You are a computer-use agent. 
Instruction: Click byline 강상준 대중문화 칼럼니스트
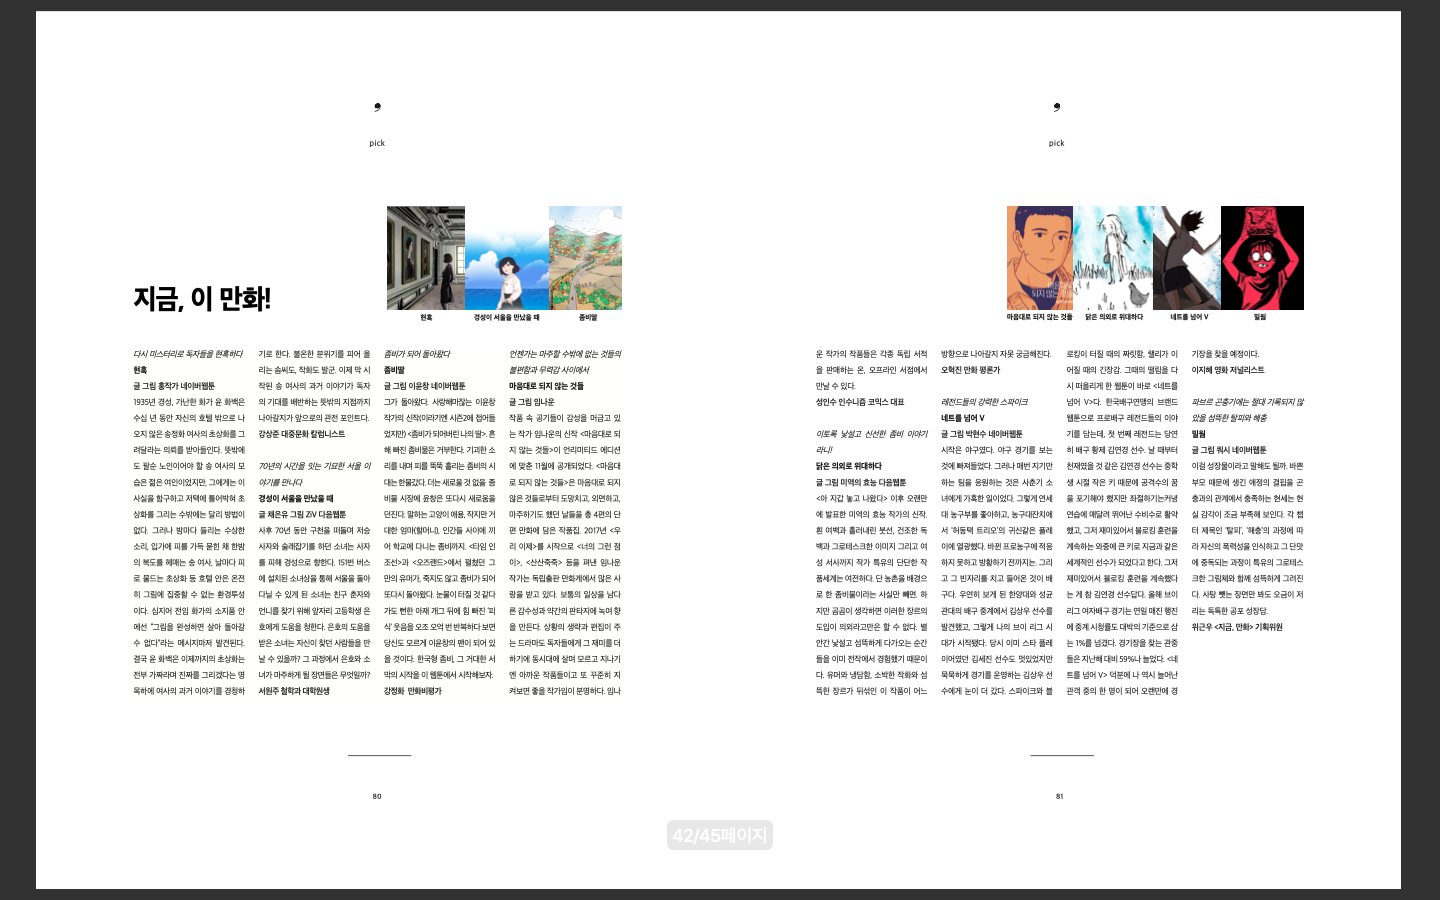click(x=302, y=434)
